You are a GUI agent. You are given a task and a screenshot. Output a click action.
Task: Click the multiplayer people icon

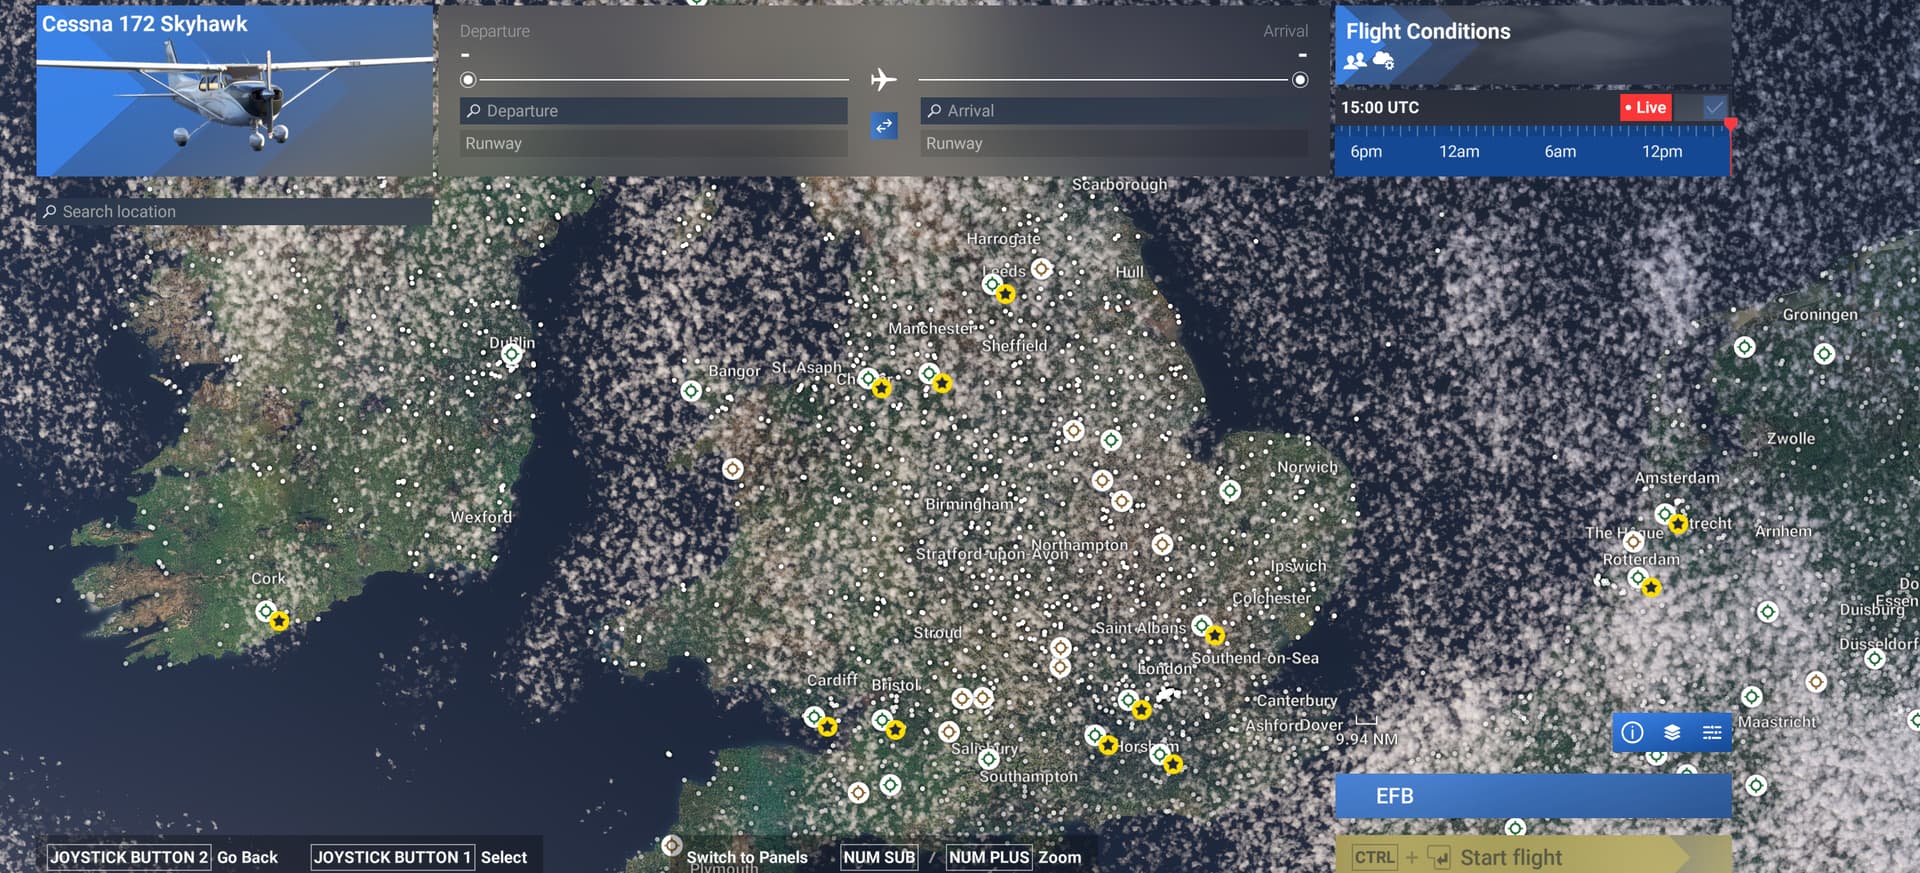(x=1355, y=61)
